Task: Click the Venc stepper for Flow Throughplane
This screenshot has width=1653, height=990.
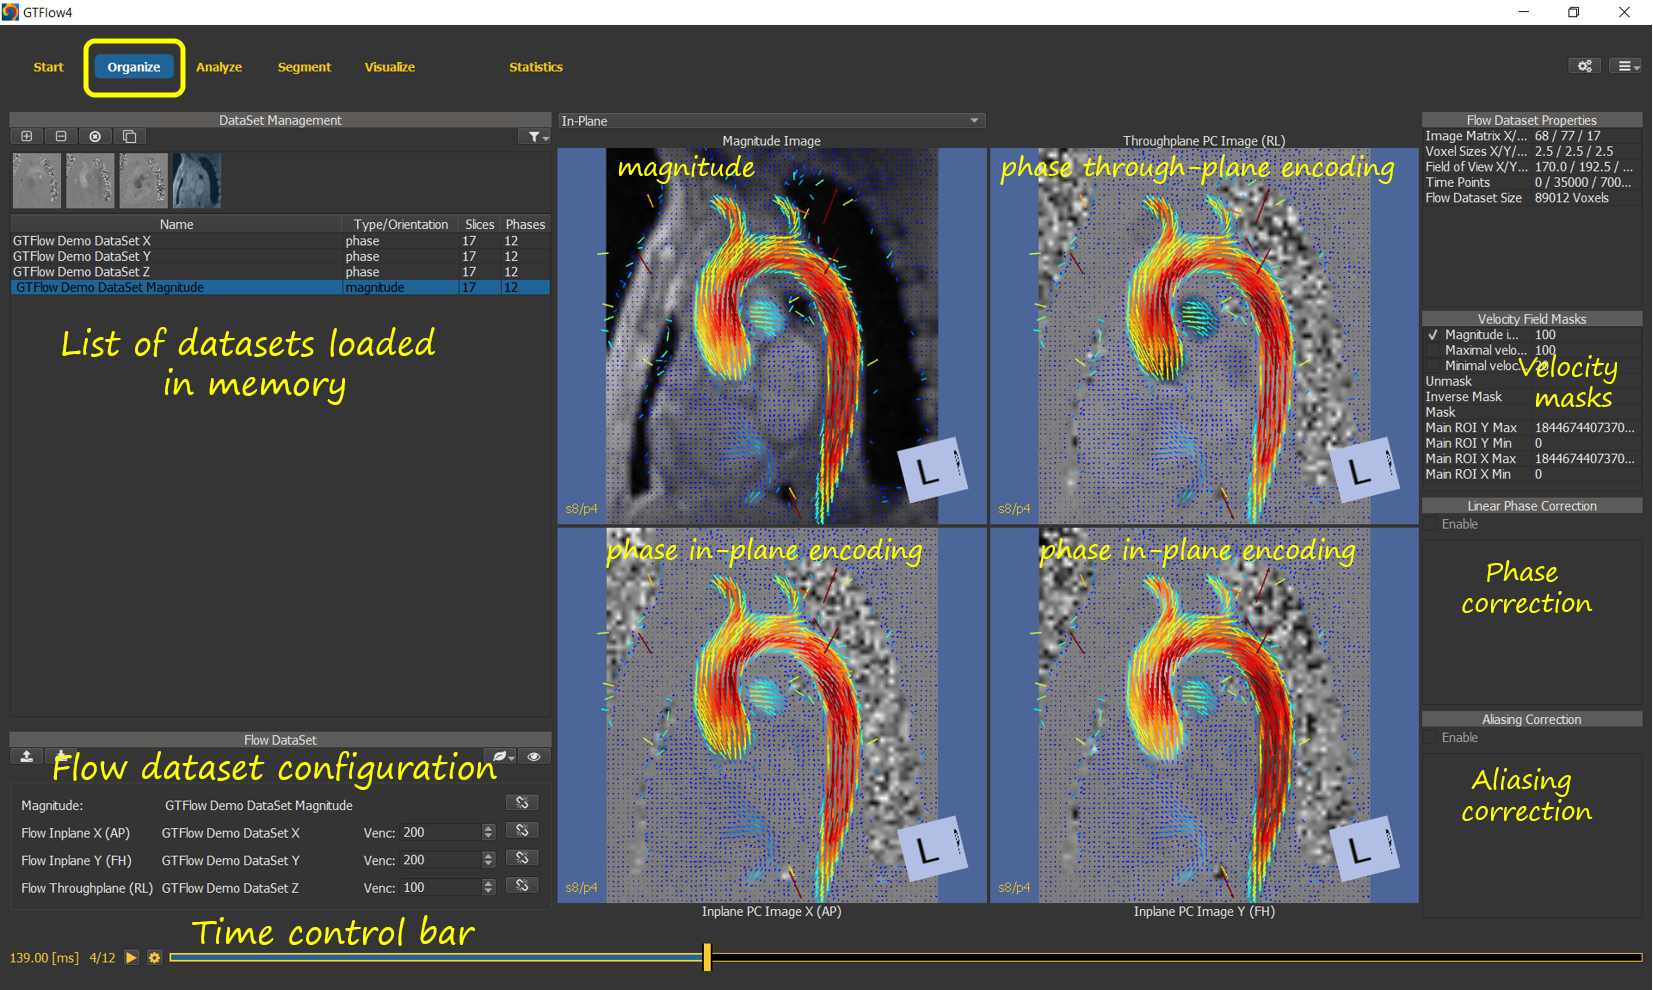Action: click(488, 887)
